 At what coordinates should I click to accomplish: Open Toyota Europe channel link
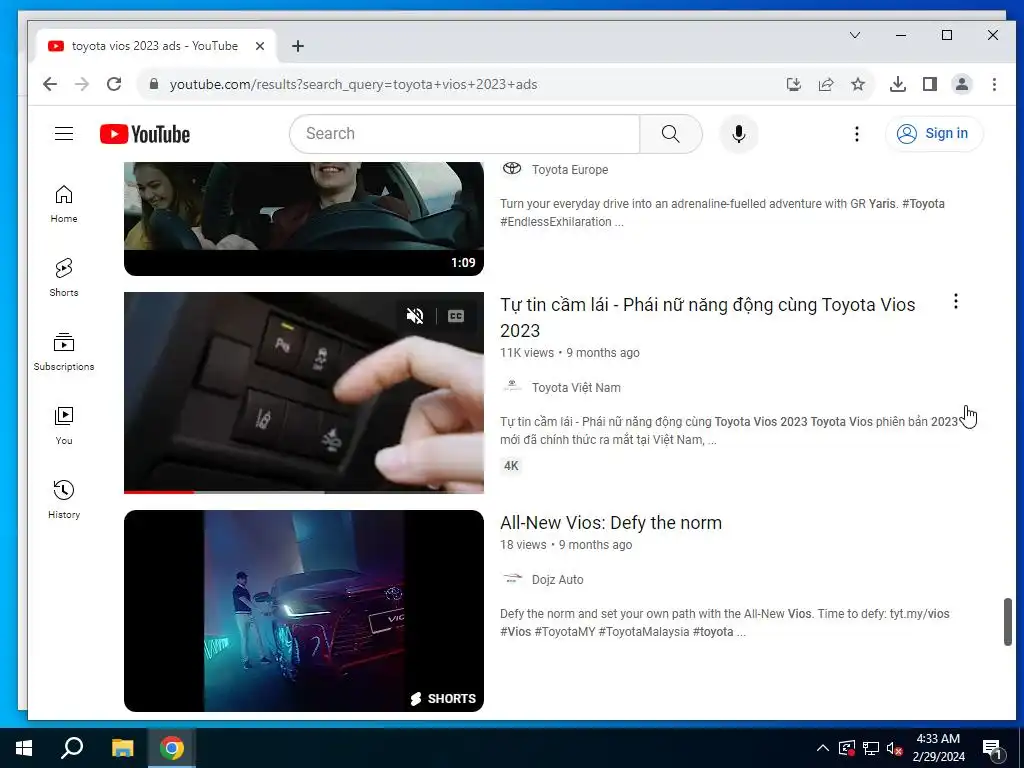pyautogui.click(x=570, y=169)
